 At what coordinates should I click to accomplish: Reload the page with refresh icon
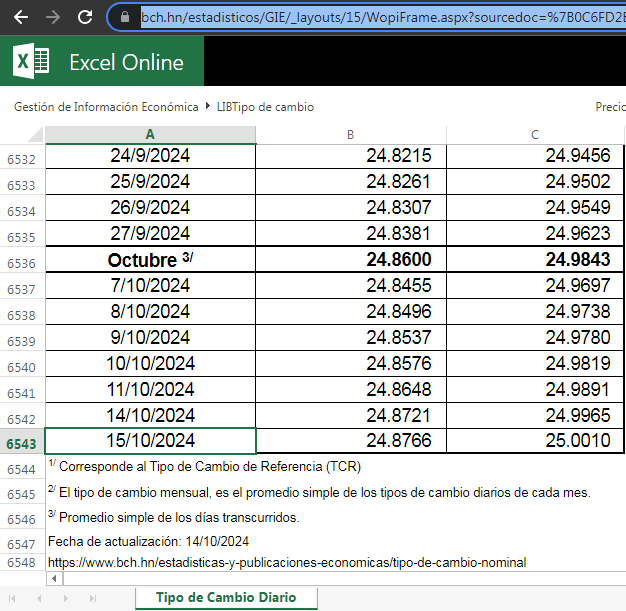tap(85, 17)
